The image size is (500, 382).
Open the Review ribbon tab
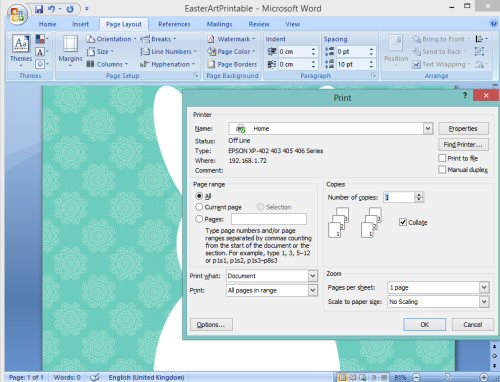[x=259, y=24]
